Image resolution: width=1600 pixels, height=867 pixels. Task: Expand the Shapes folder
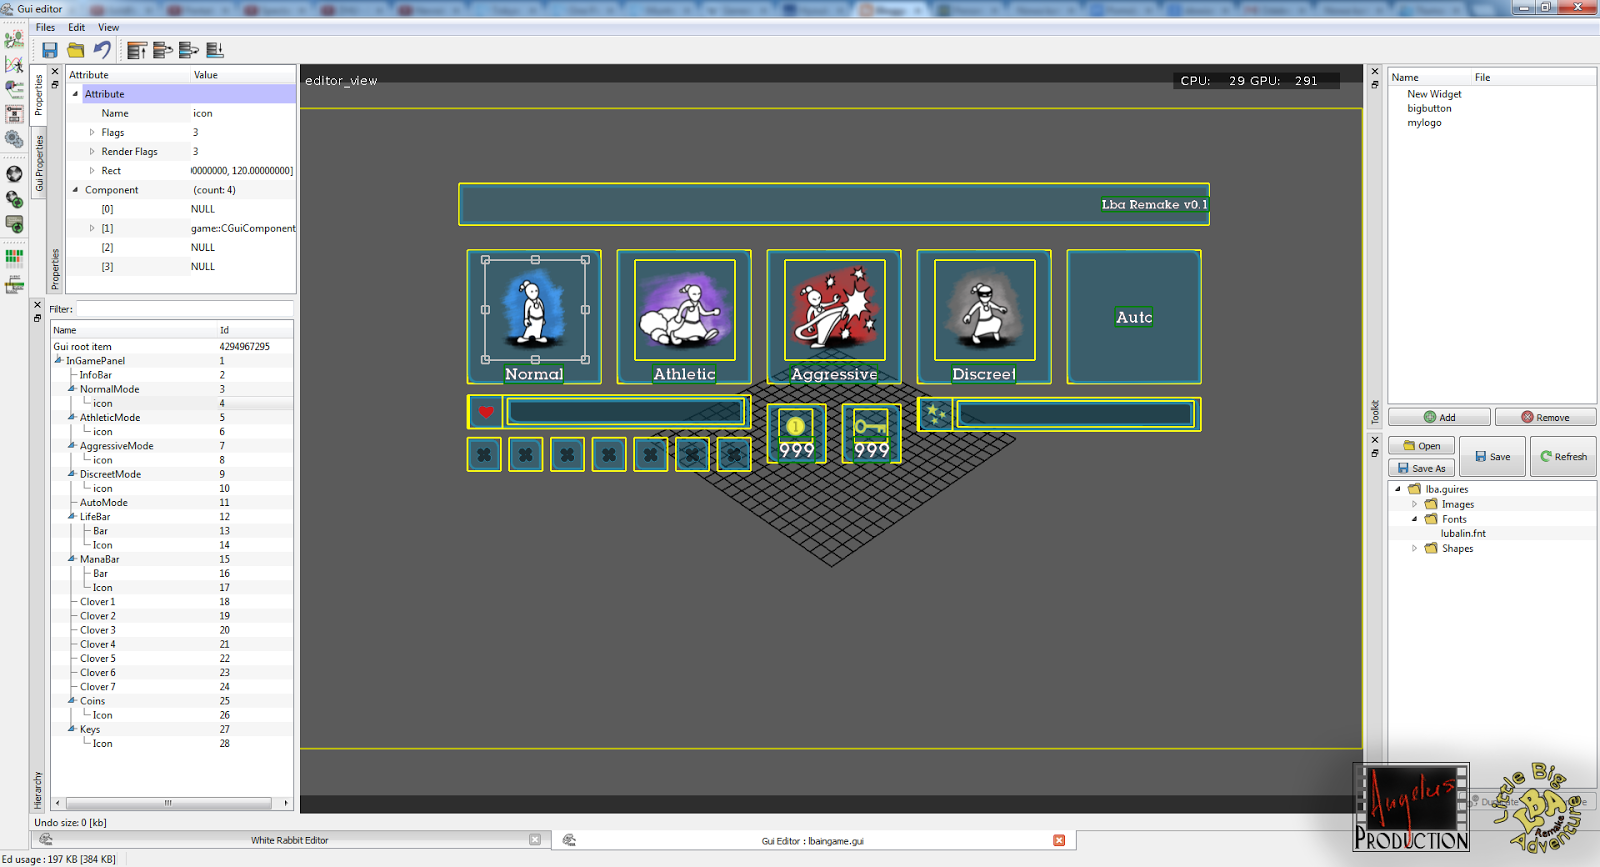(x=1414, y=548)
